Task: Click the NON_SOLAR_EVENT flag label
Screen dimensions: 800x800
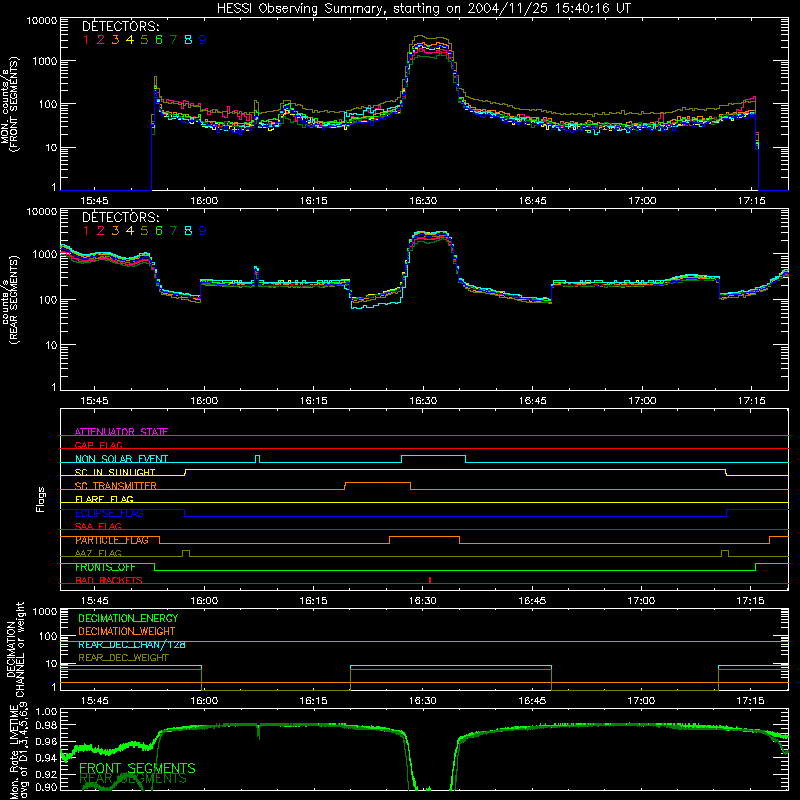Action: pos(121,459)
